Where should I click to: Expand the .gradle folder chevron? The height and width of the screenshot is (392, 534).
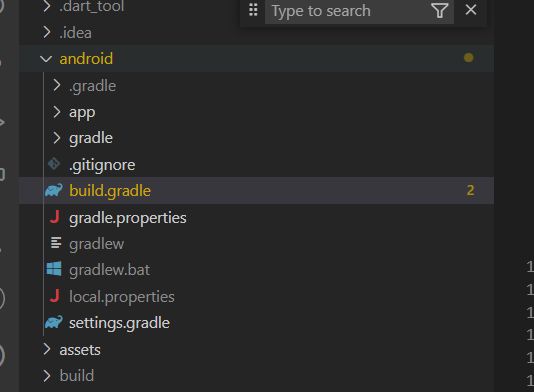click(x=56, y=85)
